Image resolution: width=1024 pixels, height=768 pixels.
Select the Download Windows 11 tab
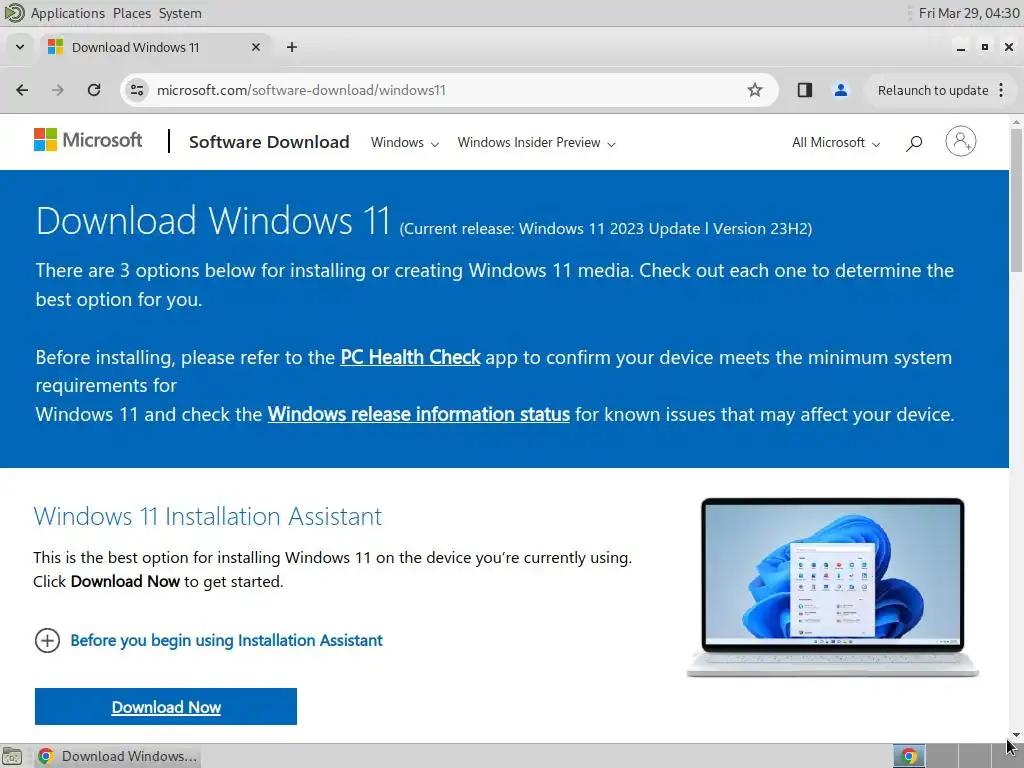coord(155,47)
